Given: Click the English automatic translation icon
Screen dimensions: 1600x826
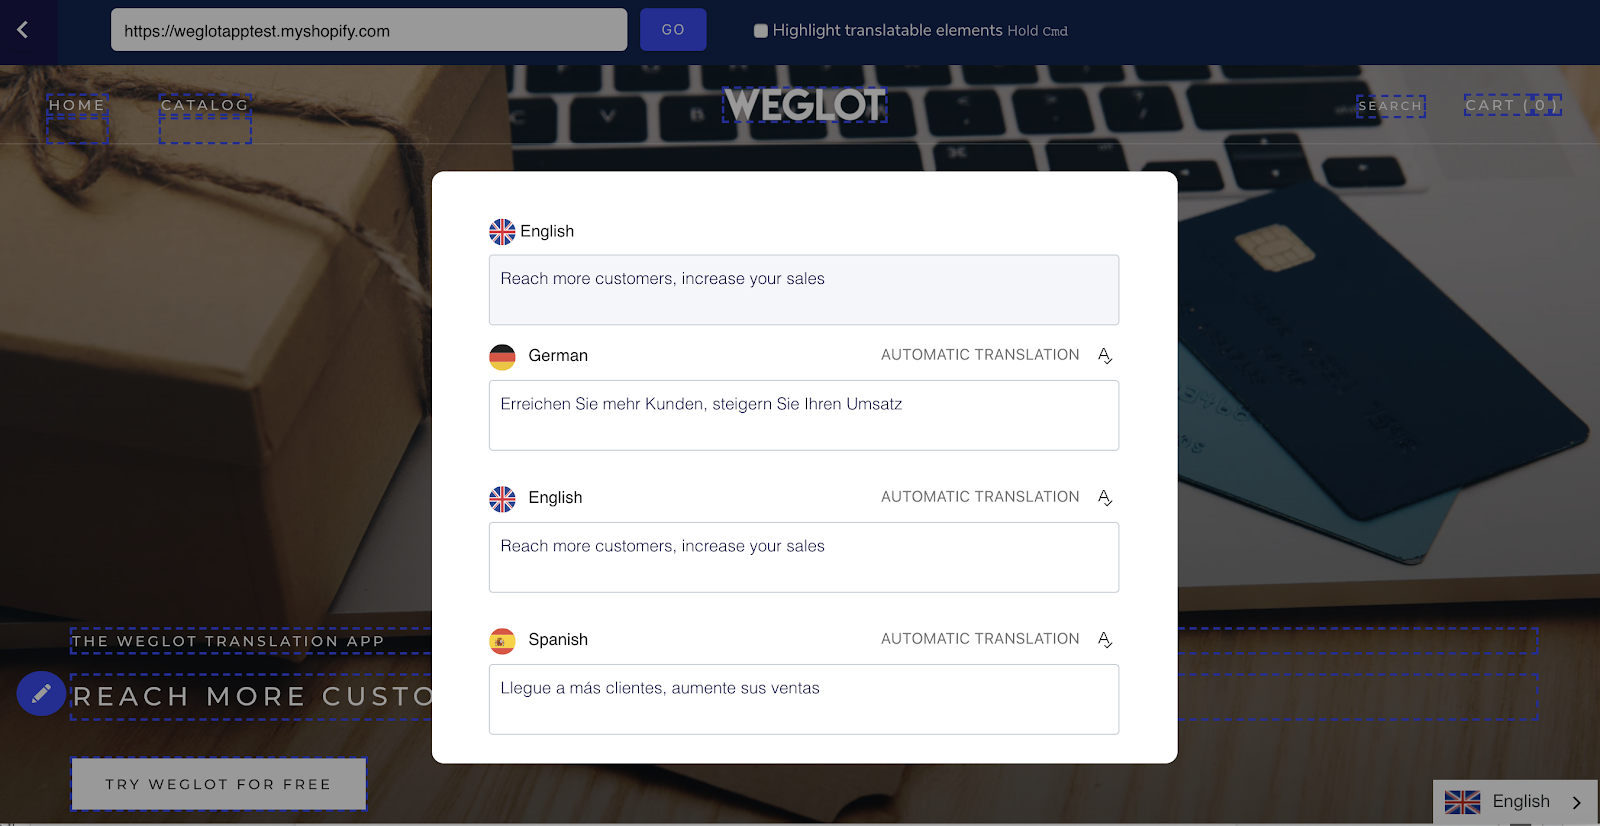Looking at the screenshot, I should point(1104,498).
